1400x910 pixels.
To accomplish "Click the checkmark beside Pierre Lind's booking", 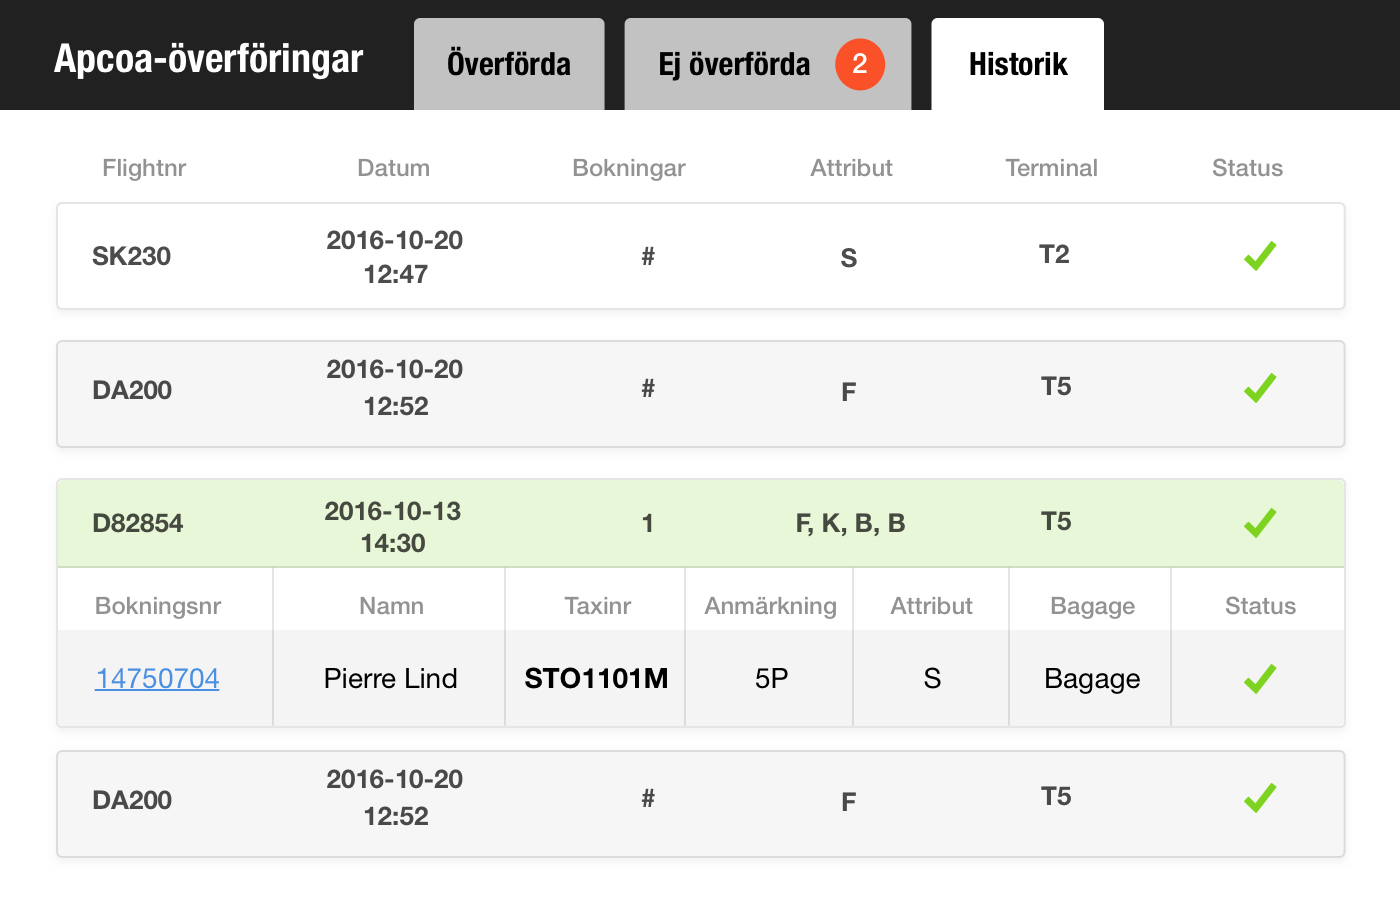I will (x=1260, y=679).
